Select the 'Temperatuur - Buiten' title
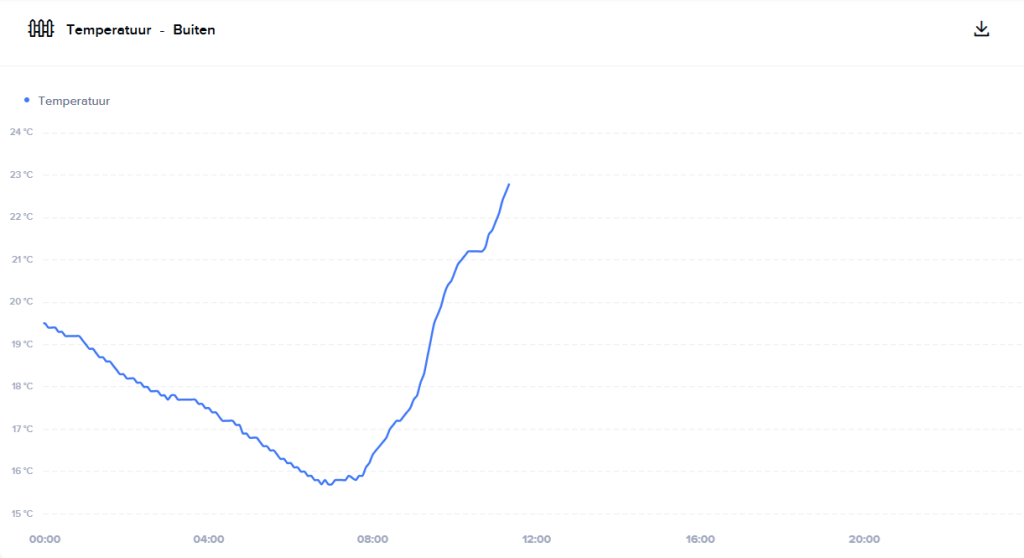 (141, 30)
